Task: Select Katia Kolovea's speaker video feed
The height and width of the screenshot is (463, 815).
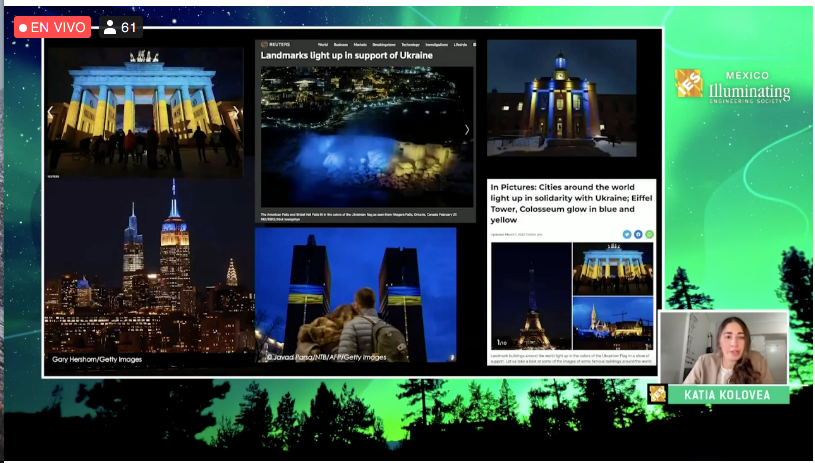Action: [724, 348]
